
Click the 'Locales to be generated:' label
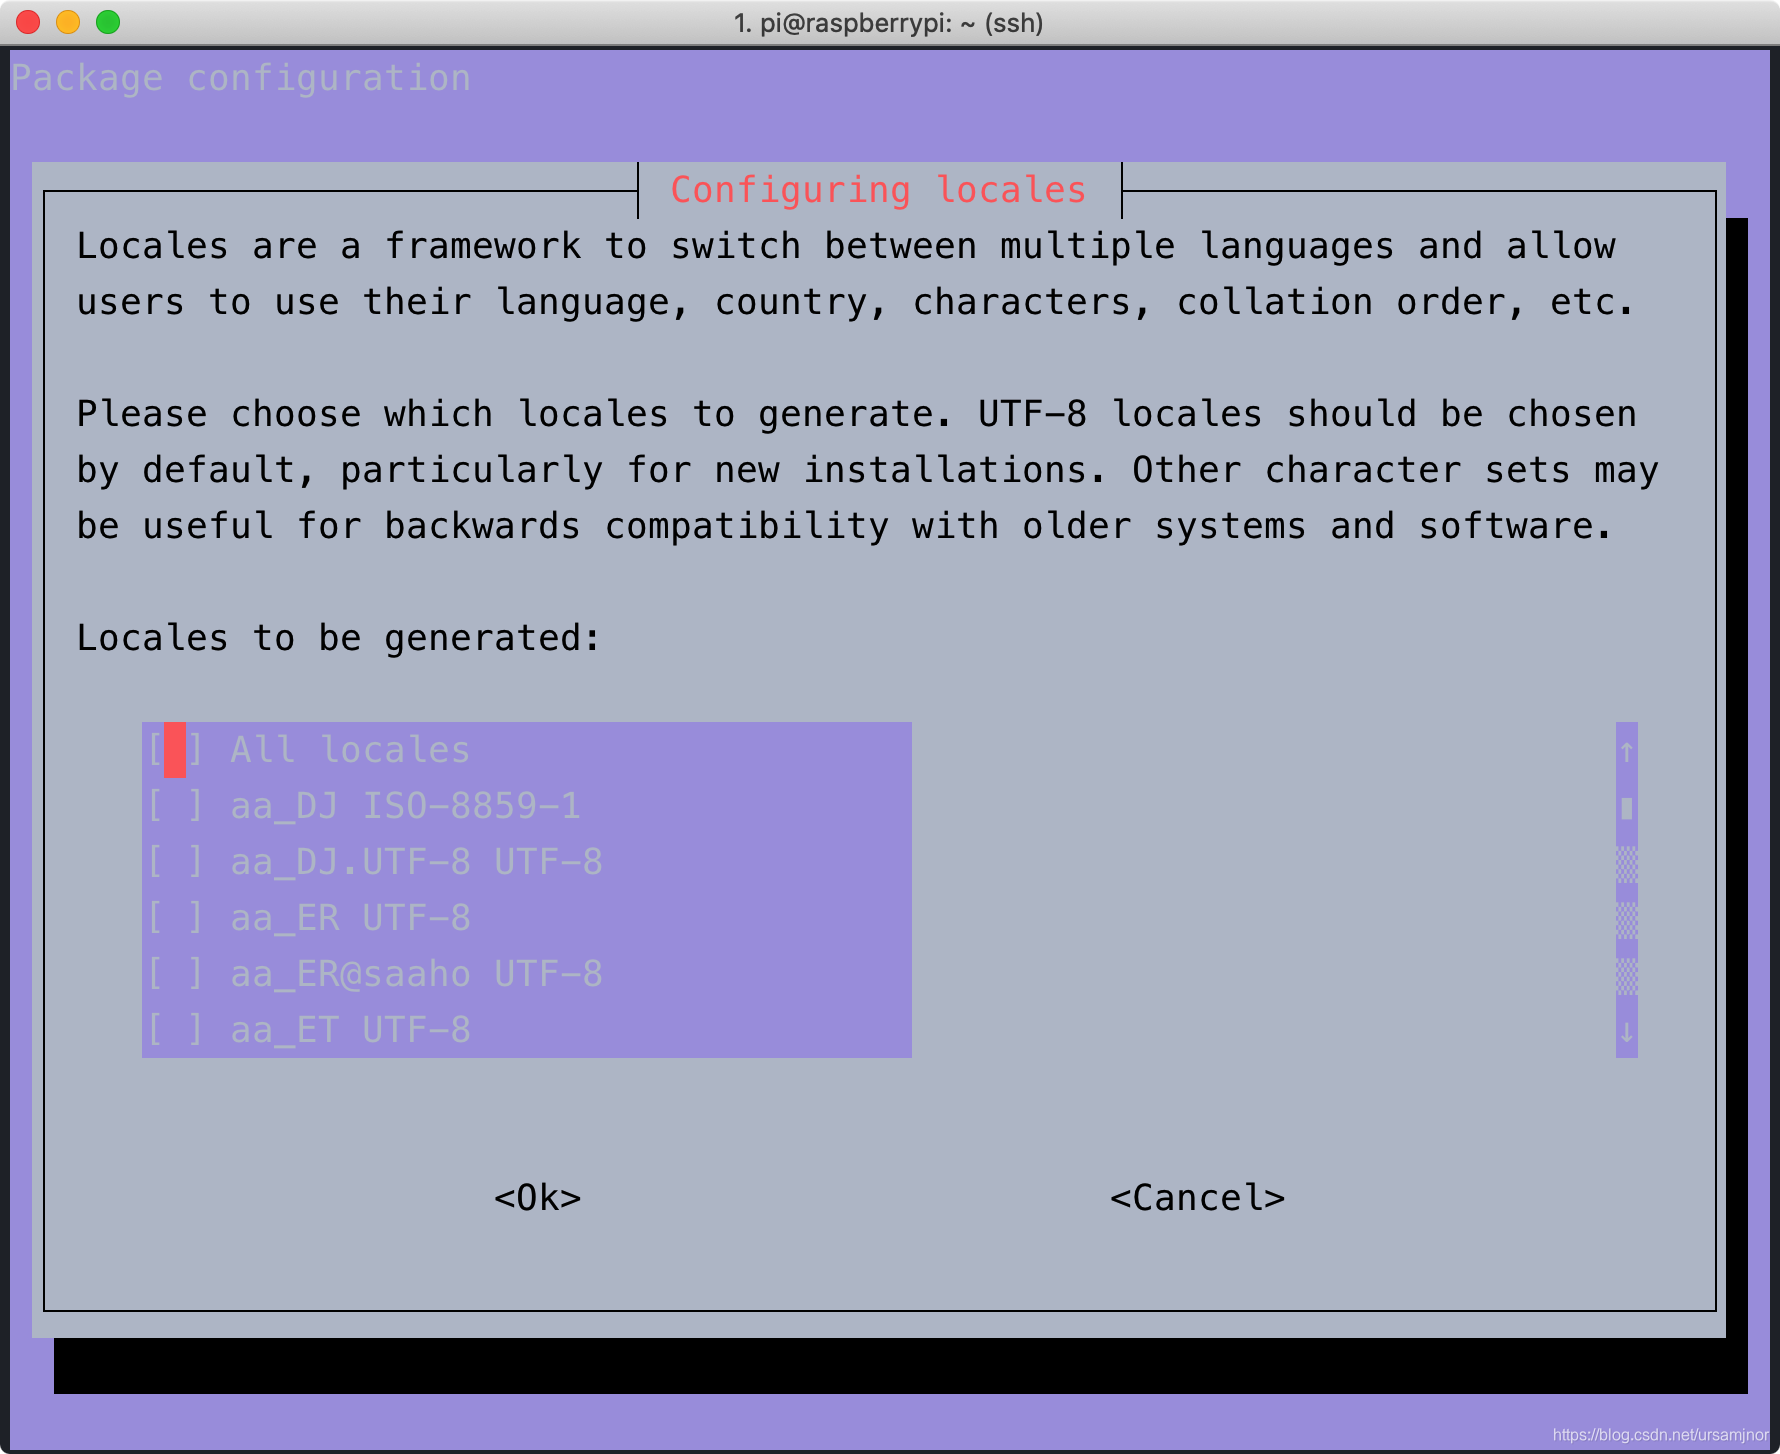coord(338,638)
